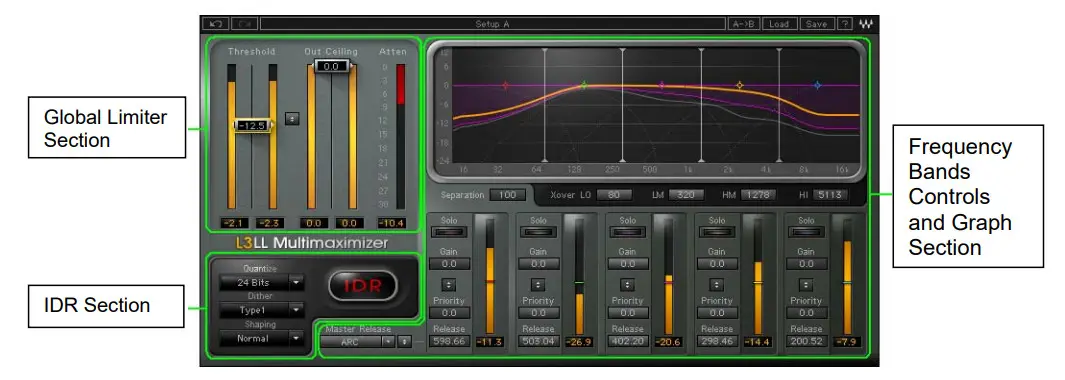1065x380 pixels.
Task: Click gain-priority link arrows in the 298.46 release band
Action: [x=717, y=285]
